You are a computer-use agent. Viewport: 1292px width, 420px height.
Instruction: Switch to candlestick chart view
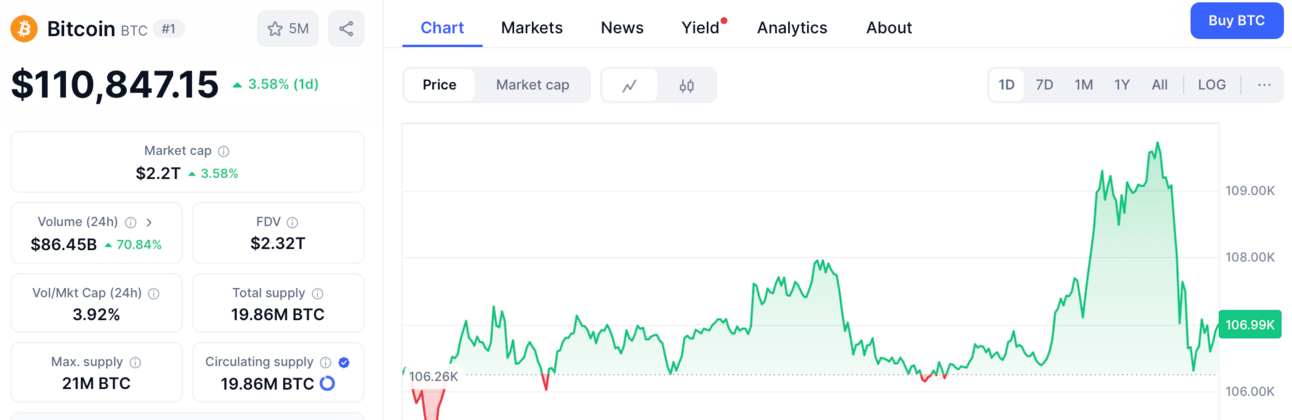pyautogui.click(x=686, y=85)
